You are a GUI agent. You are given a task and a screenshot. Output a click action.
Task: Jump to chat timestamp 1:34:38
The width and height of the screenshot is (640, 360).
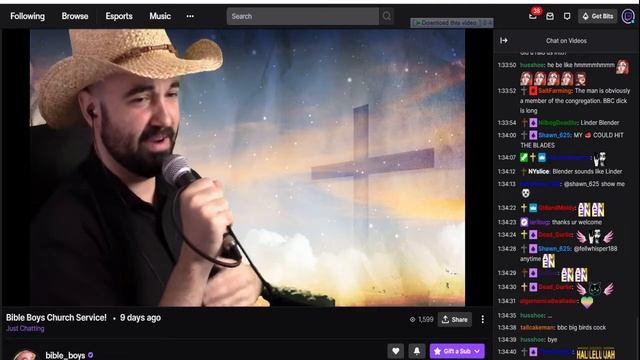(x=507, y=328)
